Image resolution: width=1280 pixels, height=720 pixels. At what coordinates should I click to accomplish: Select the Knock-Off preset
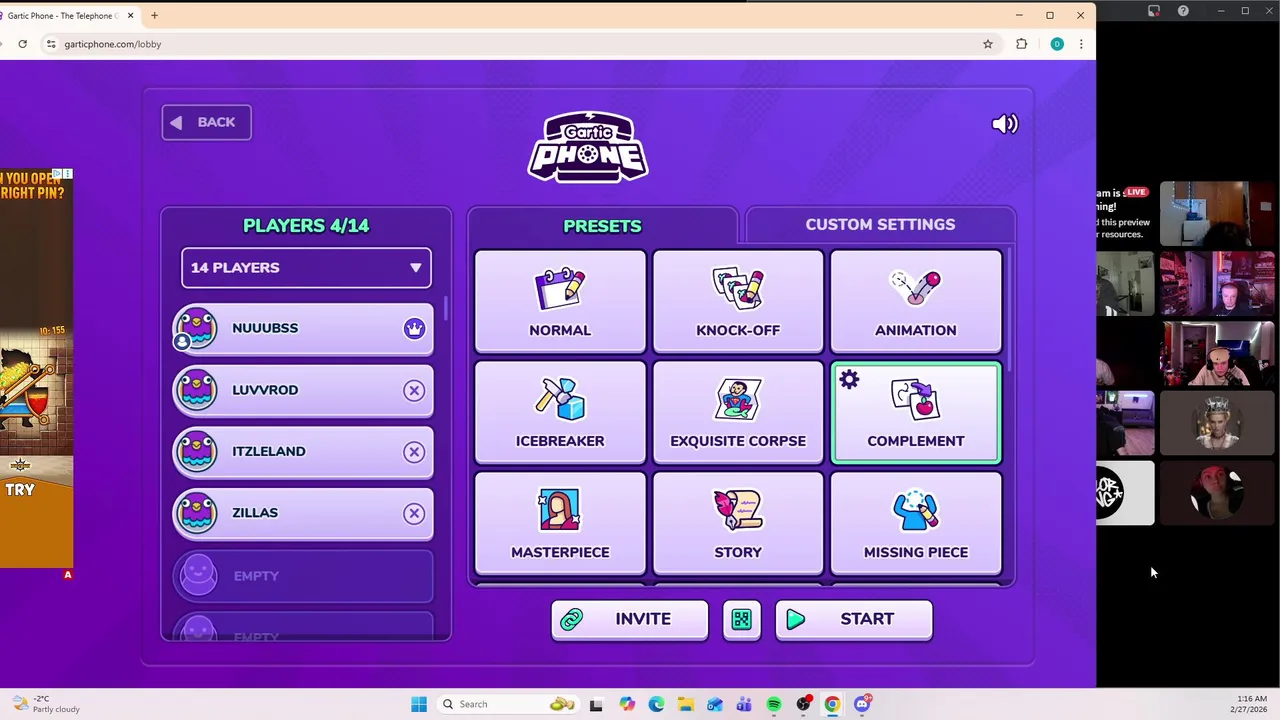coord(738,301)
